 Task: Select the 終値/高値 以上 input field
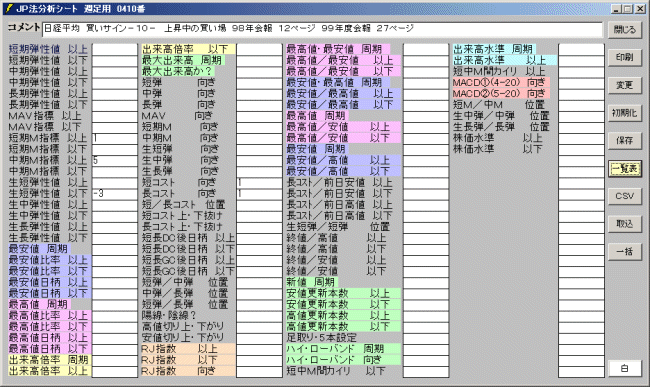click(x=426, y=238)
